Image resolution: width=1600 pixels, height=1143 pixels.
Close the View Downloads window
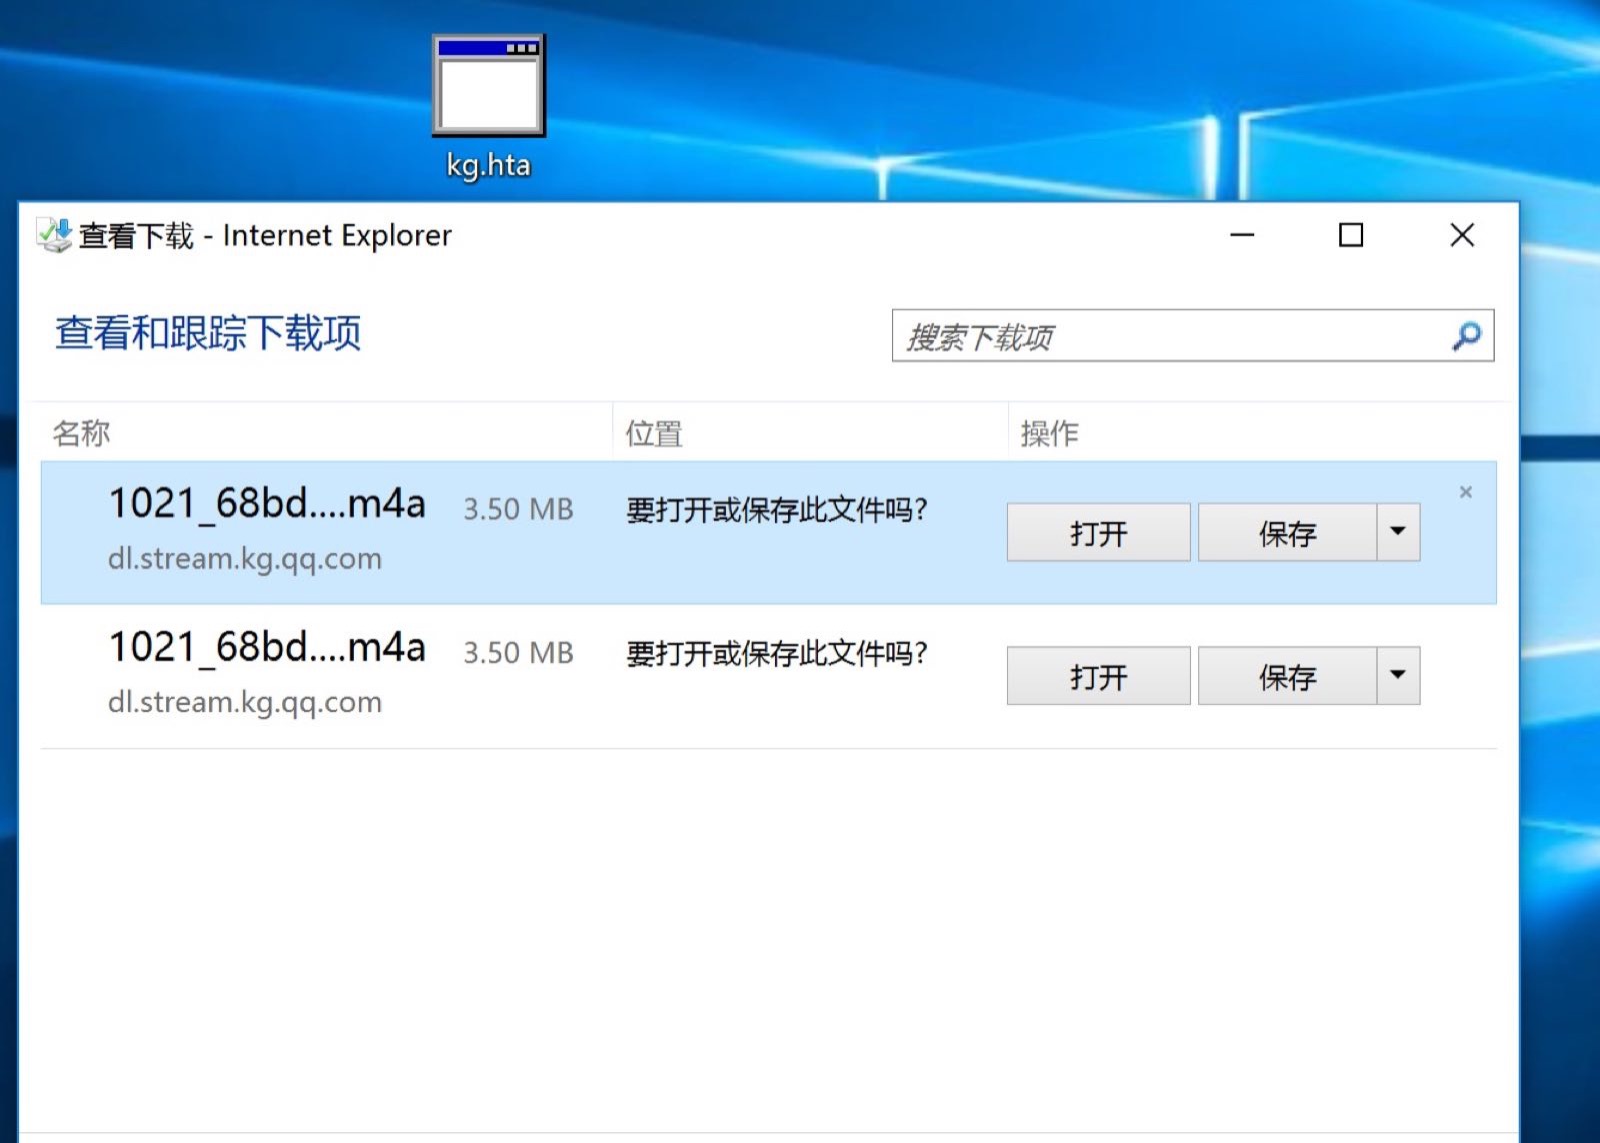click(x=1462, y=235)
